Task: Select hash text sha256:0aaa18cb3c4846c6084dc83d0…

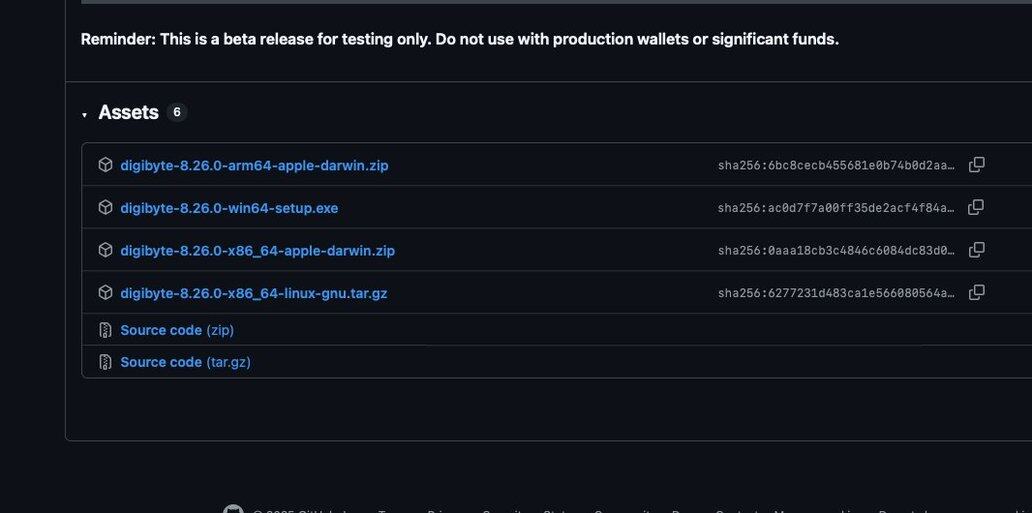Action: [x=836, y=251]
